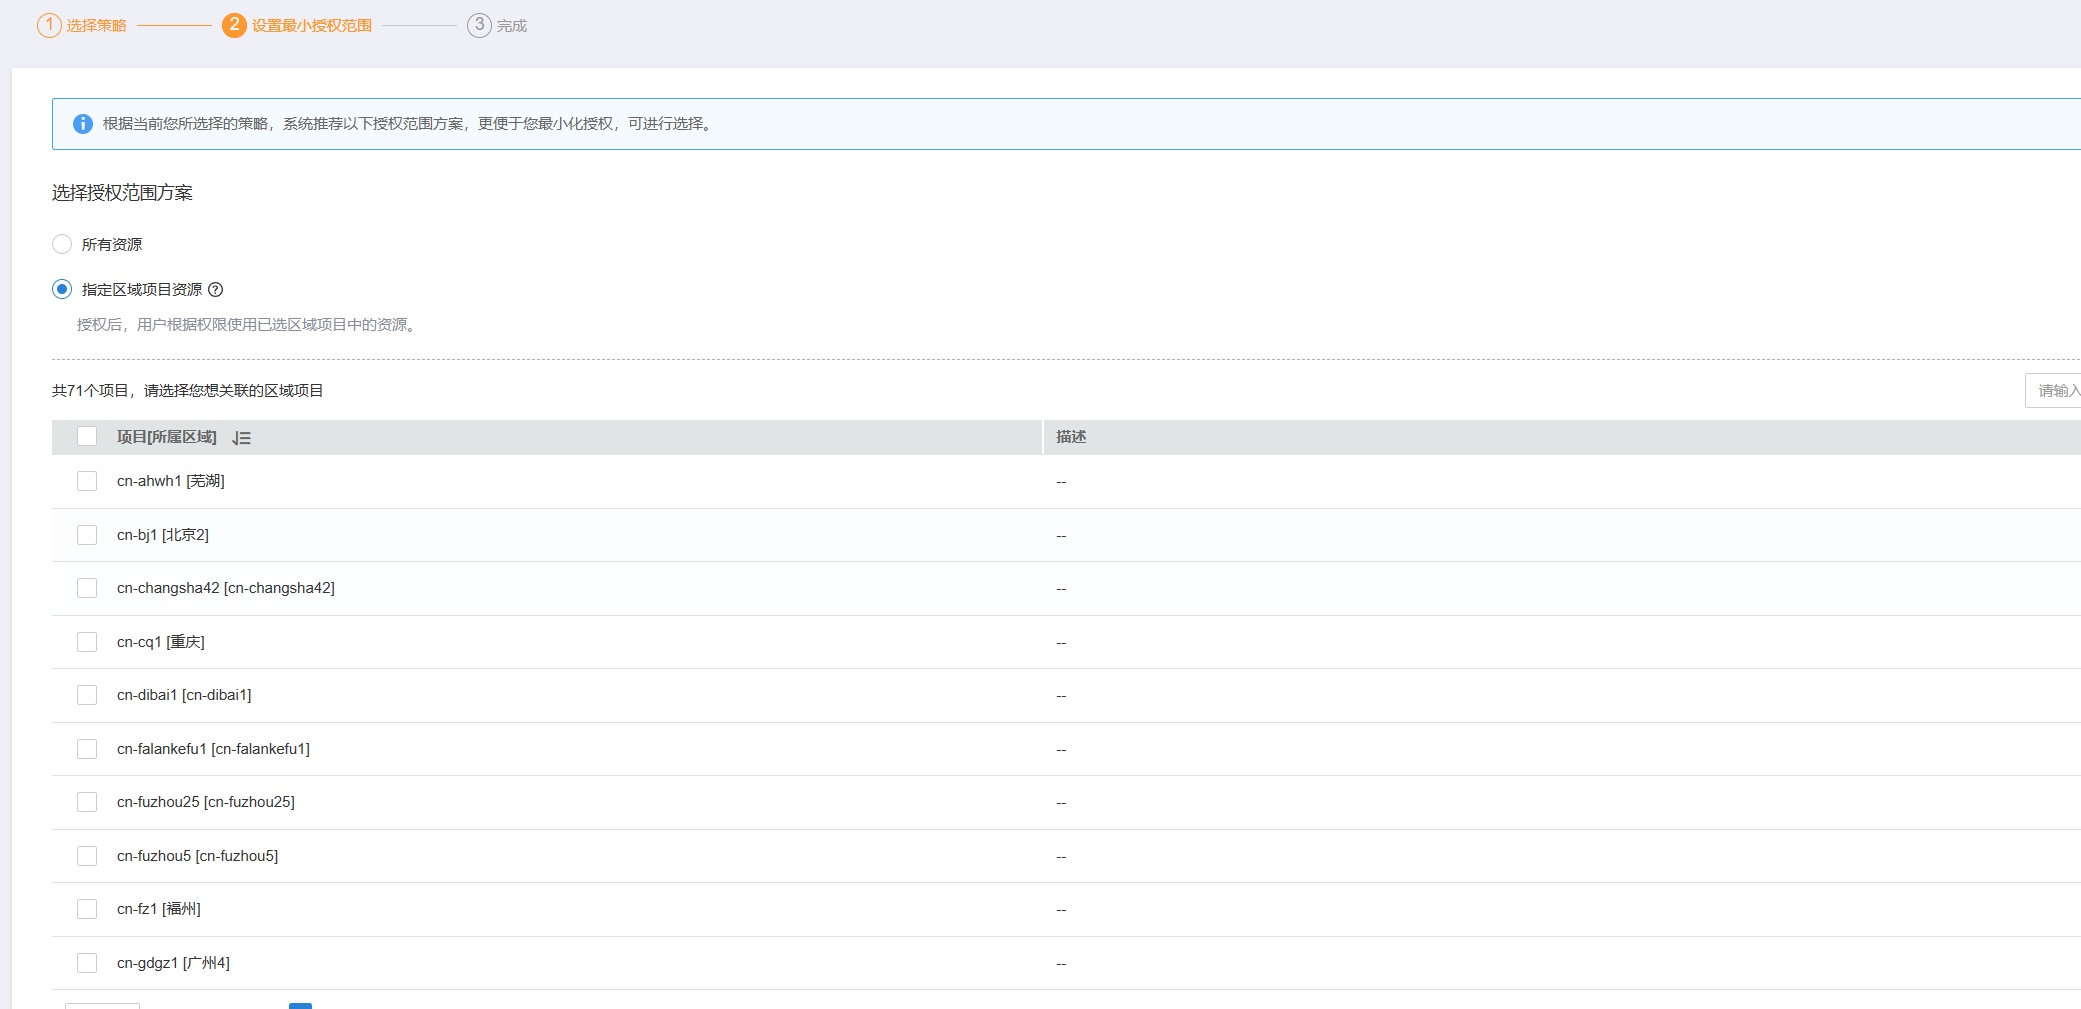Click the info icon in the blue banner
This screenshot has width=2081, height=1009.
coord(83,124)
